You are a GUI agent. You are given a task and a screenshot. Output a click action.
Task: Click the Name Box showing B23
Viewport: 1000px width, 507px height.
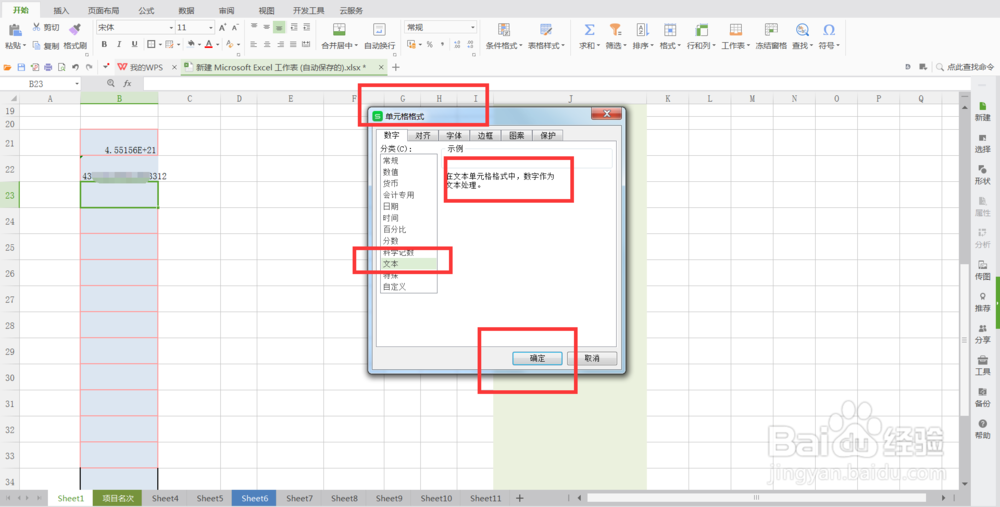tap(41, 84)
